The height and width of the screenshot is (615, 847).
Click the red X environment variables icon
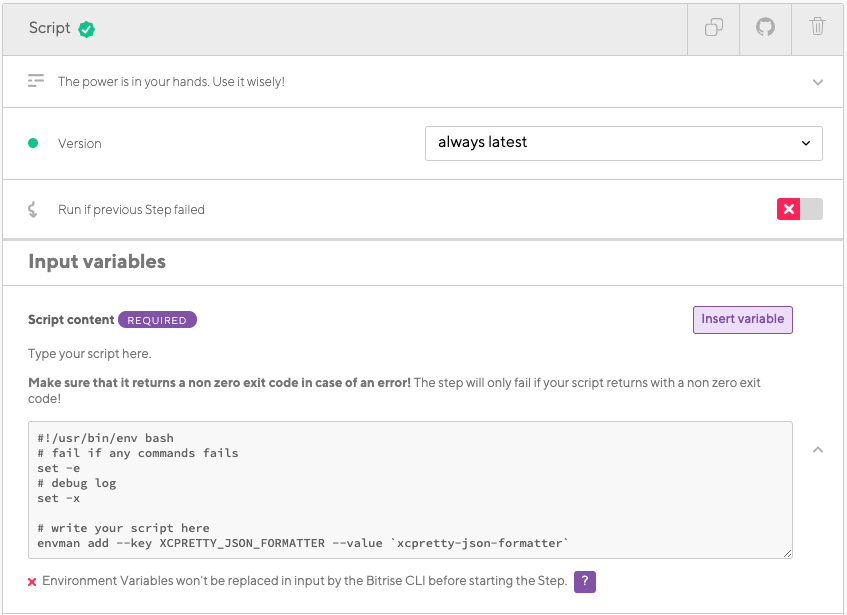pos(32,582)
